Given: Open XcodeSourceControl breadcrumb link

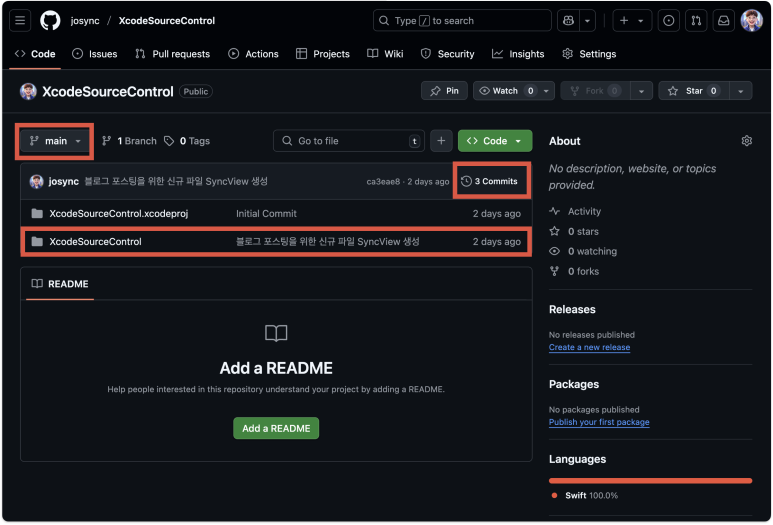Looking at the screenshot, I should [x=167, y=21].
